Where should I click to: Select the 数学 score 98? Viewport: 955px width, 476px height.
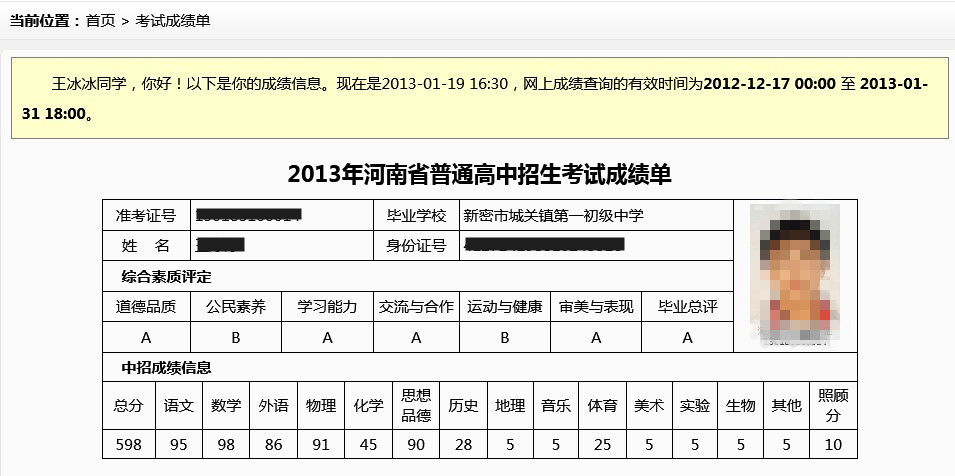(x=226, y=444)
